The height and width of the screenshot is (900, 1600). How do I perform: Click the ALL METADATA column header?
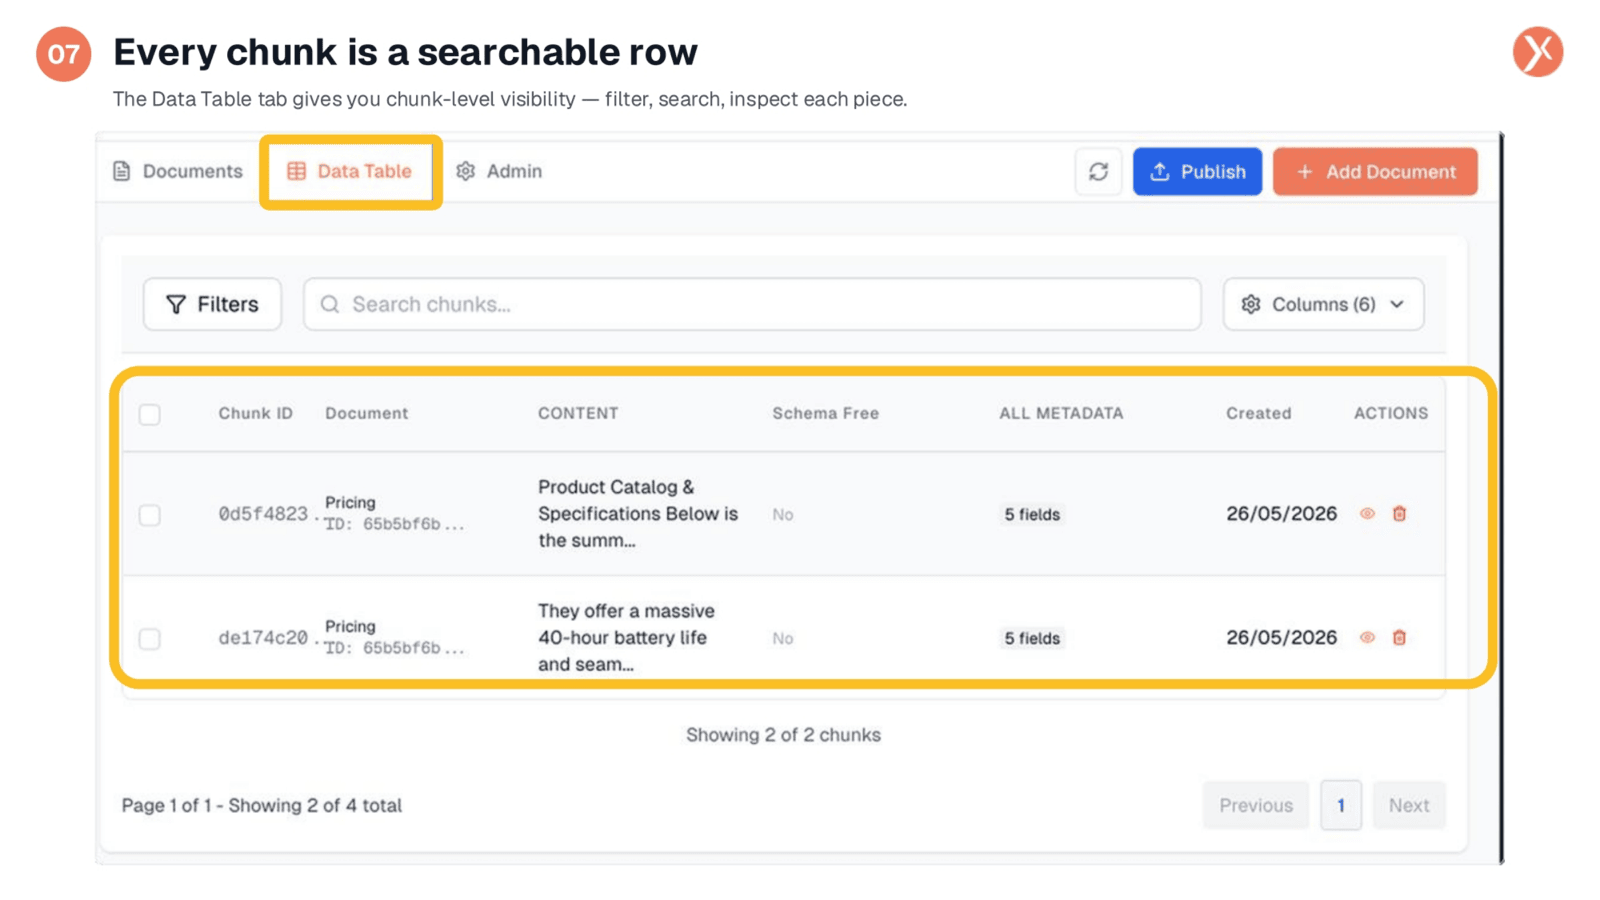pyautogui.click(x=1061, y=413)
